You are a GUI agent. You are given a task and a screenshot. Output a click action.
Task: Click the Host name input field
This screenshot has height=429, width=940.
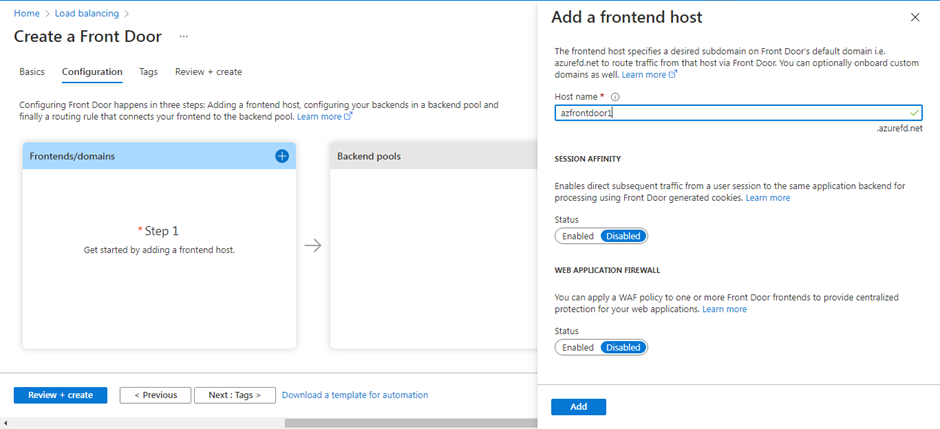(739, 113)
